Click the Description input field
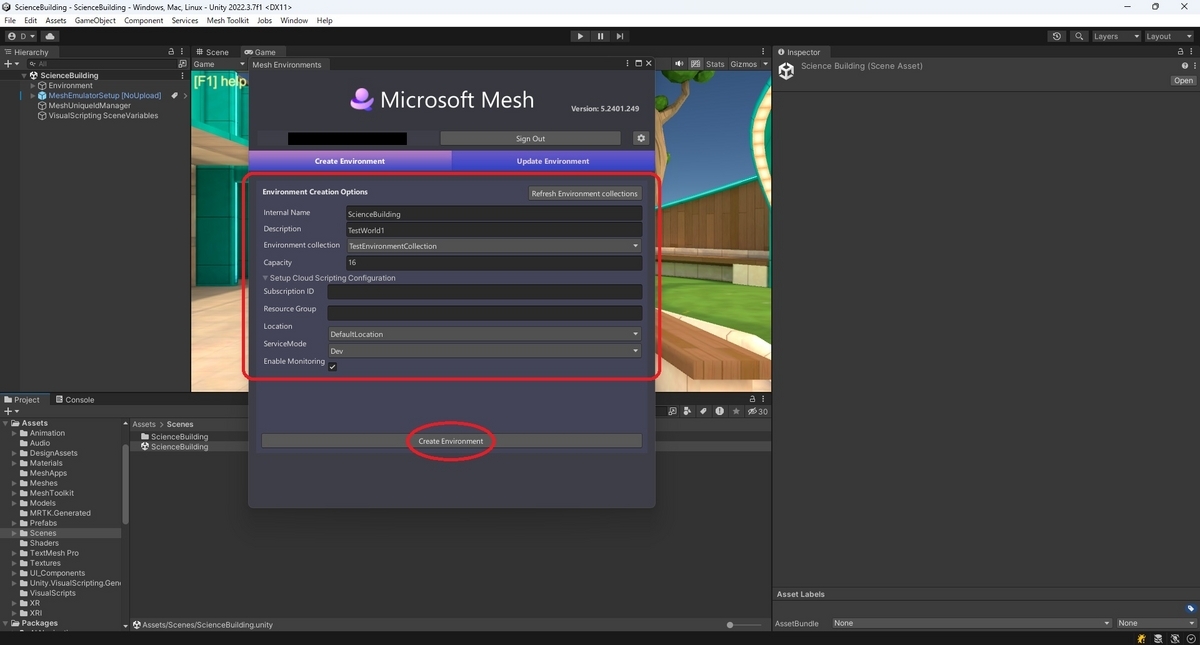Screen dimensions: 1200x645 [x=494, y=230]
